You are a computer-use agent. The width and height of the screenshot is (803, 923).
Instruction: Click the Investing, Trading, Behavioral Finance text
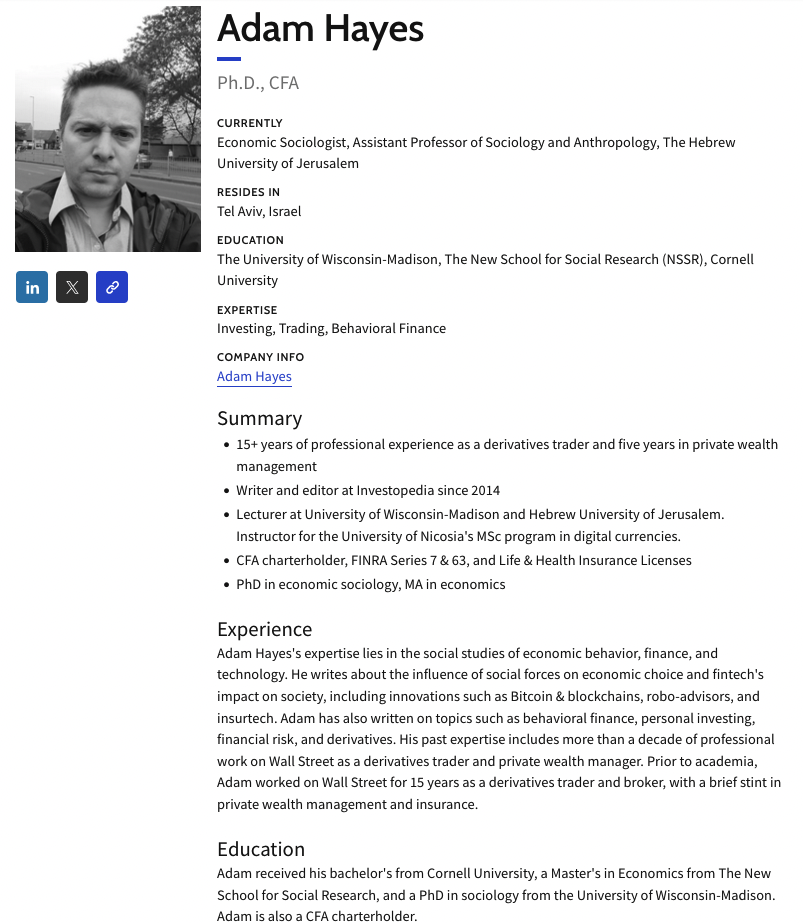[331, 328]
